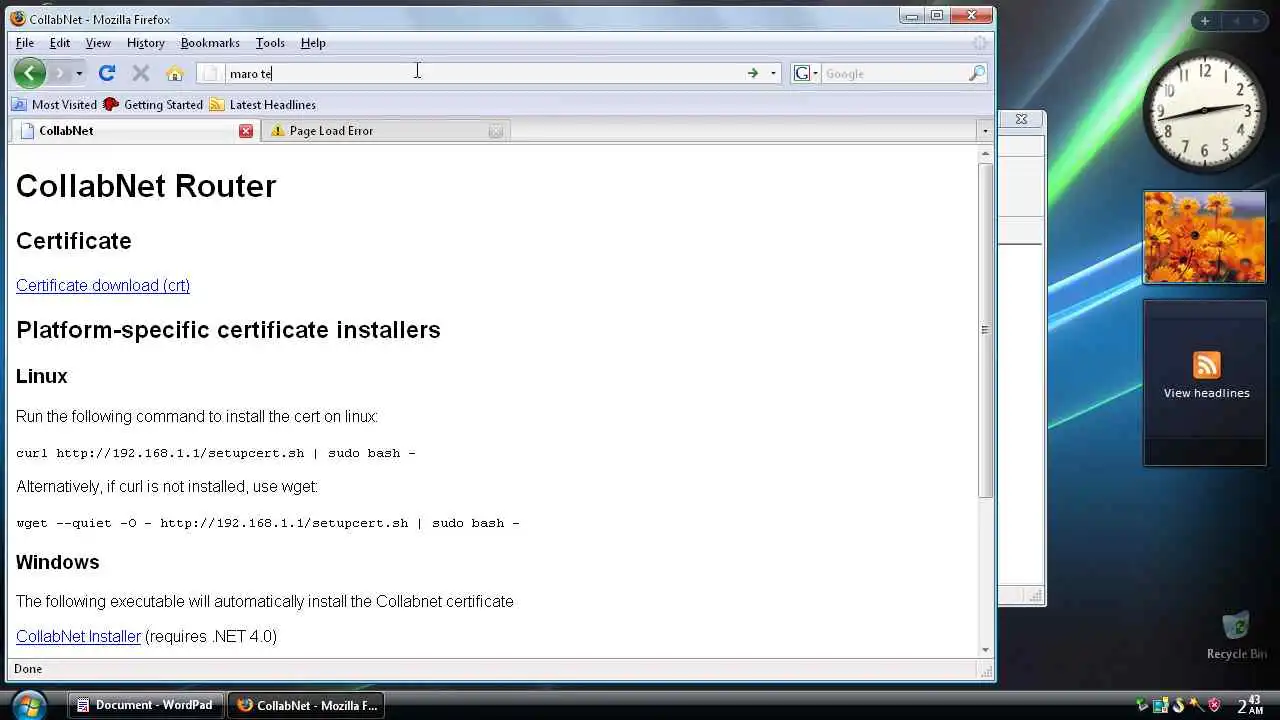Open the History menu

[x=146, y=43]
